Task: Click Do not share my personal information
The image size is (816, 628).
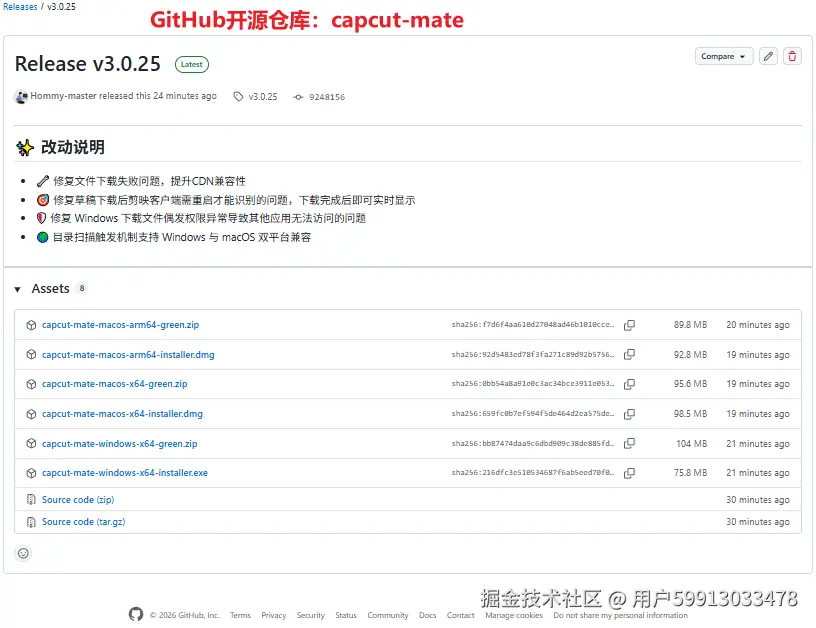Action: pyautogui.click(x=620, y=616)
